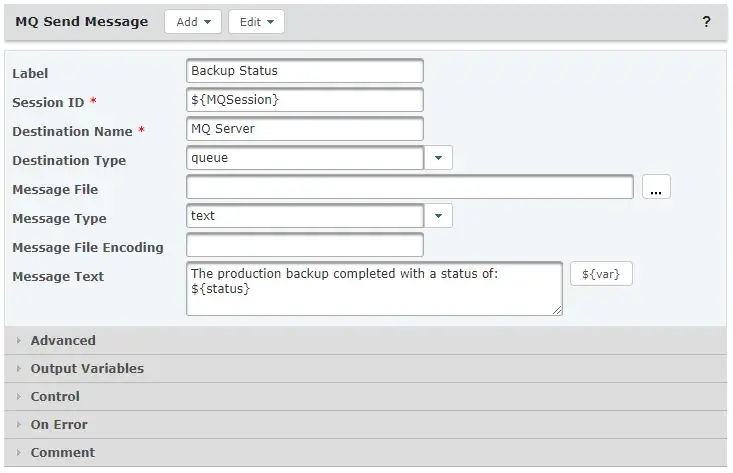Click the Message File path field
The height and width of the screenshot is (473, 733).
409,188
